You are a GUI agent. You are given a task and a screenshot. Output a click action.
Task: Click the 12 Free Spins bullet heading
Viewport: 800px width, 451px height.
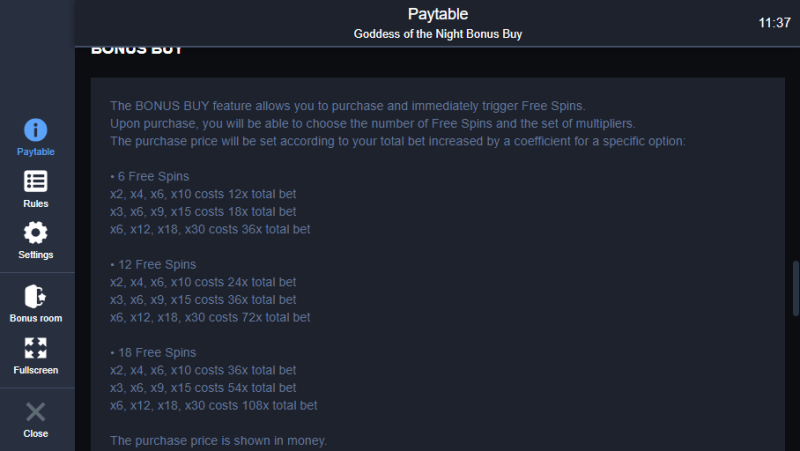(153, 265)
